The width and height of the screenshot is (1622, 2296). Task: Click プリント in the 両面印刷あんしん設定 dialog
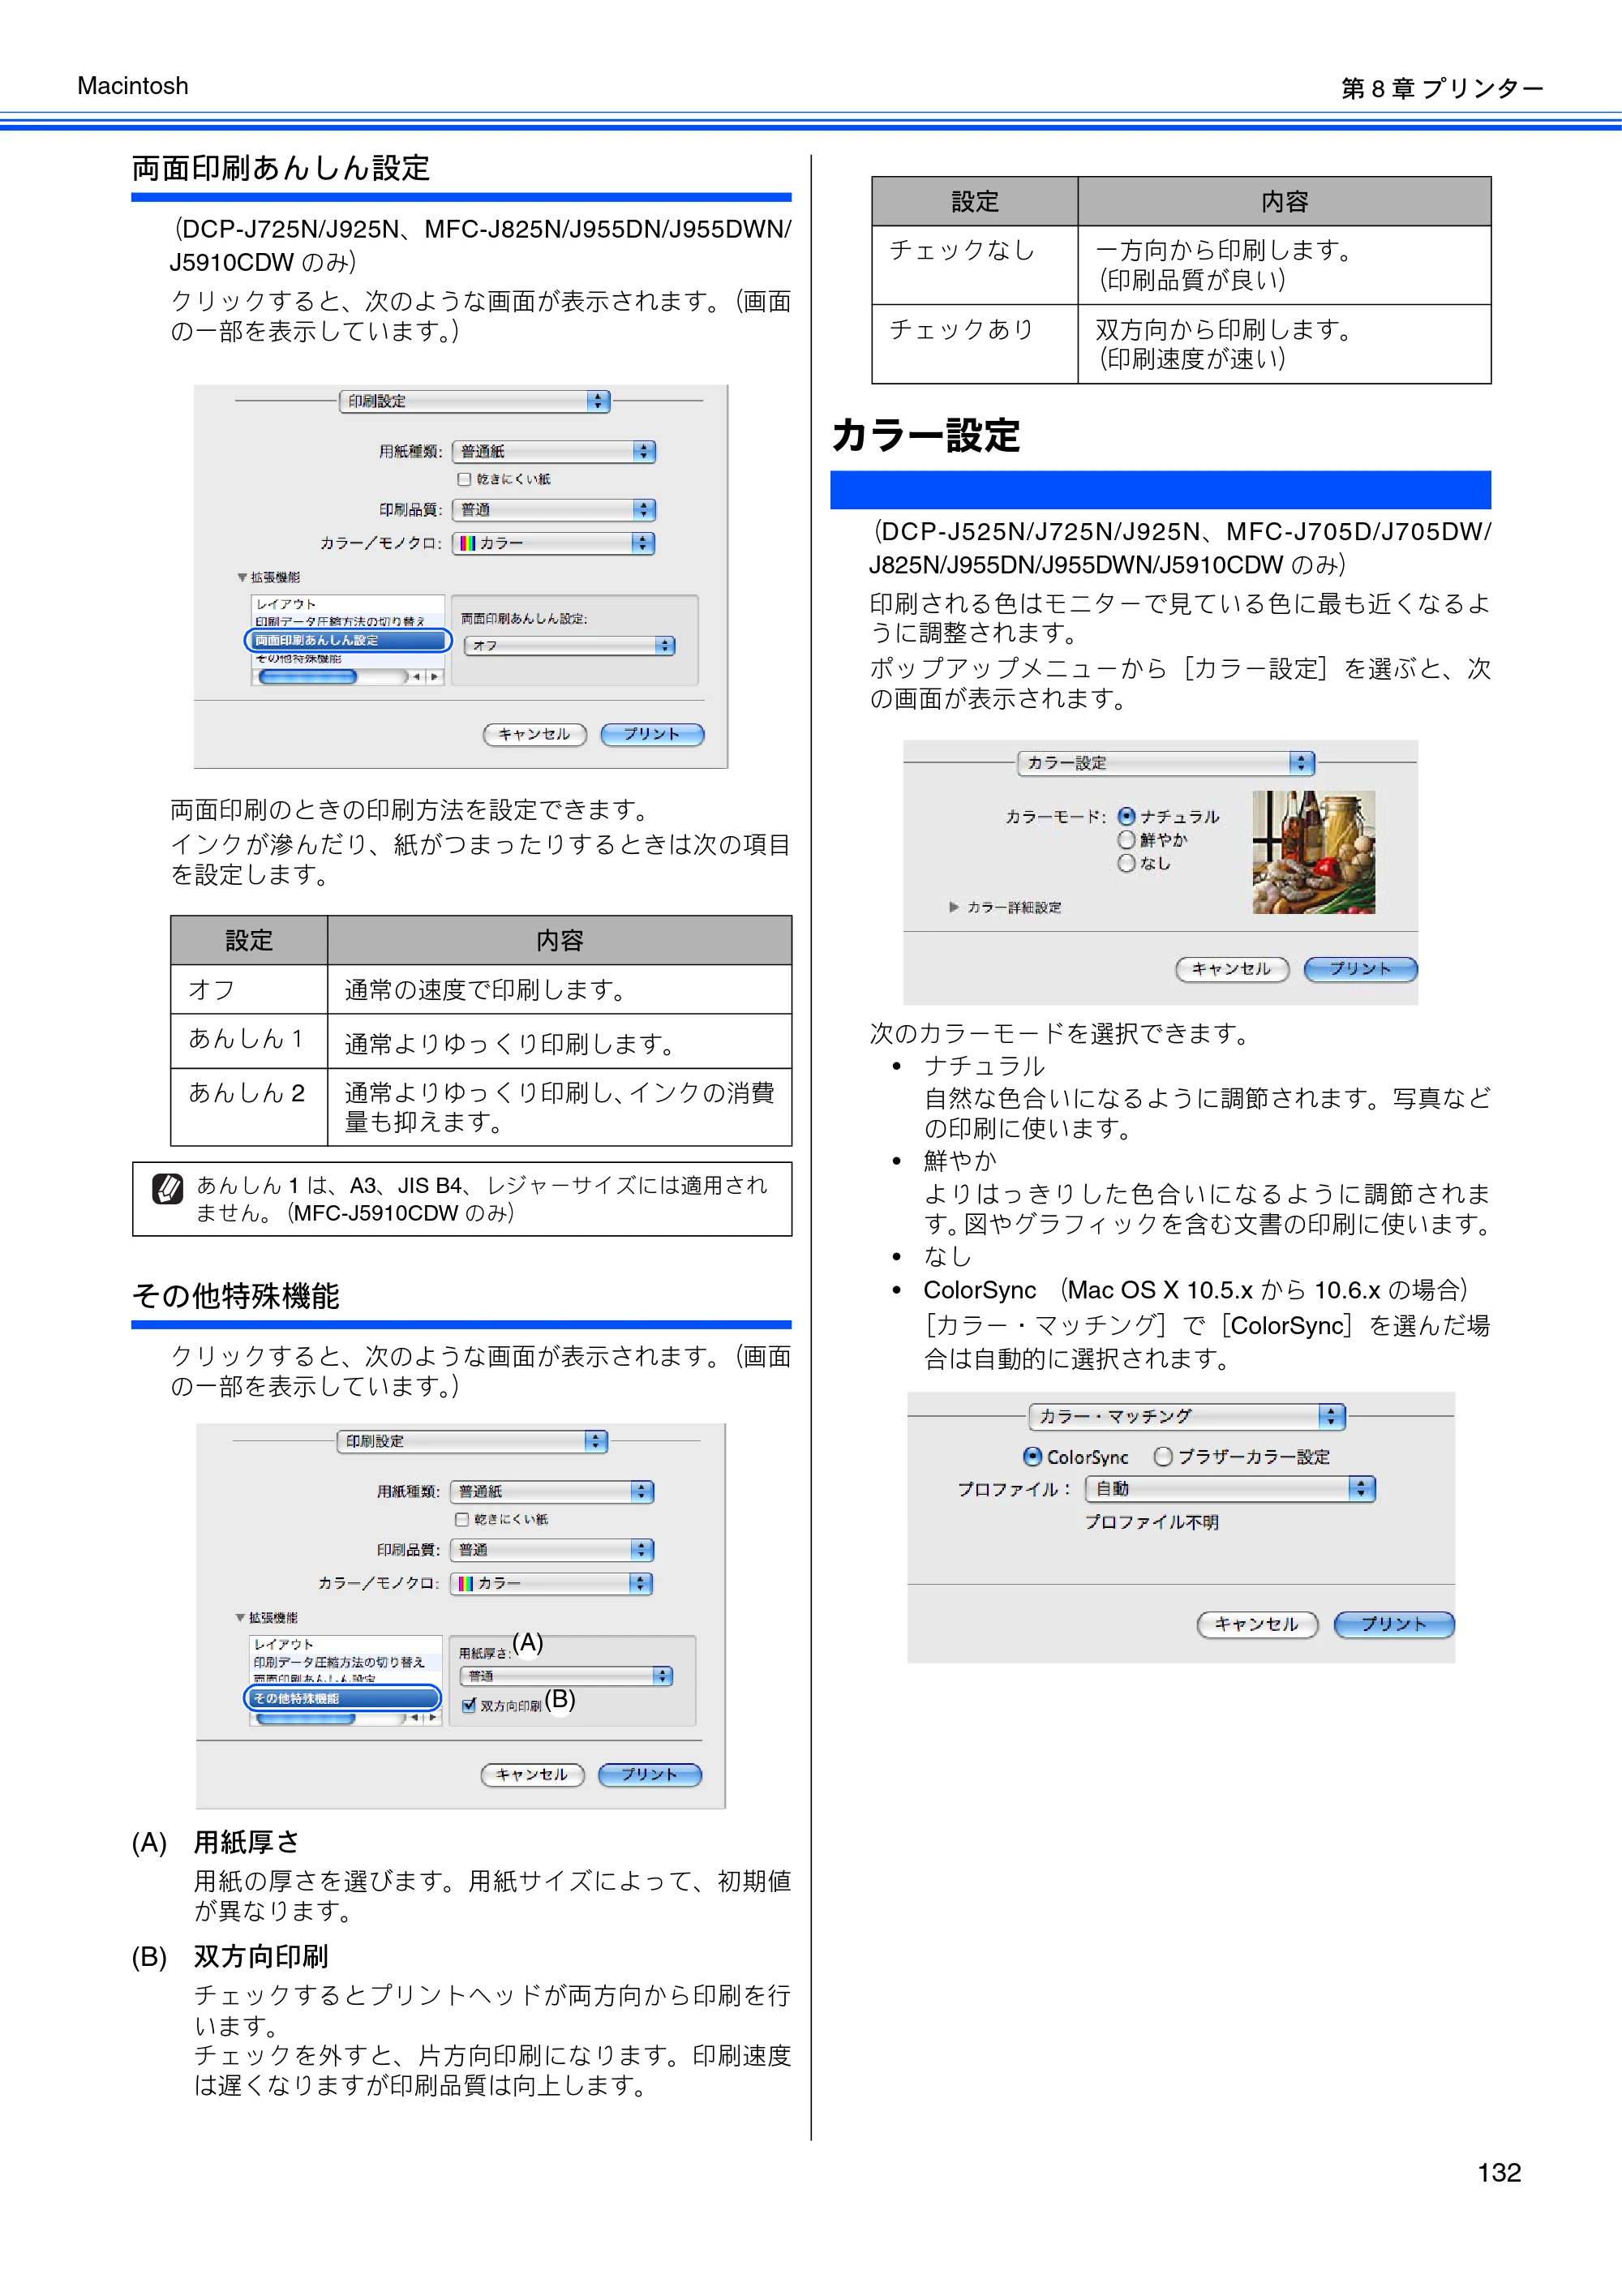point(652,734)
